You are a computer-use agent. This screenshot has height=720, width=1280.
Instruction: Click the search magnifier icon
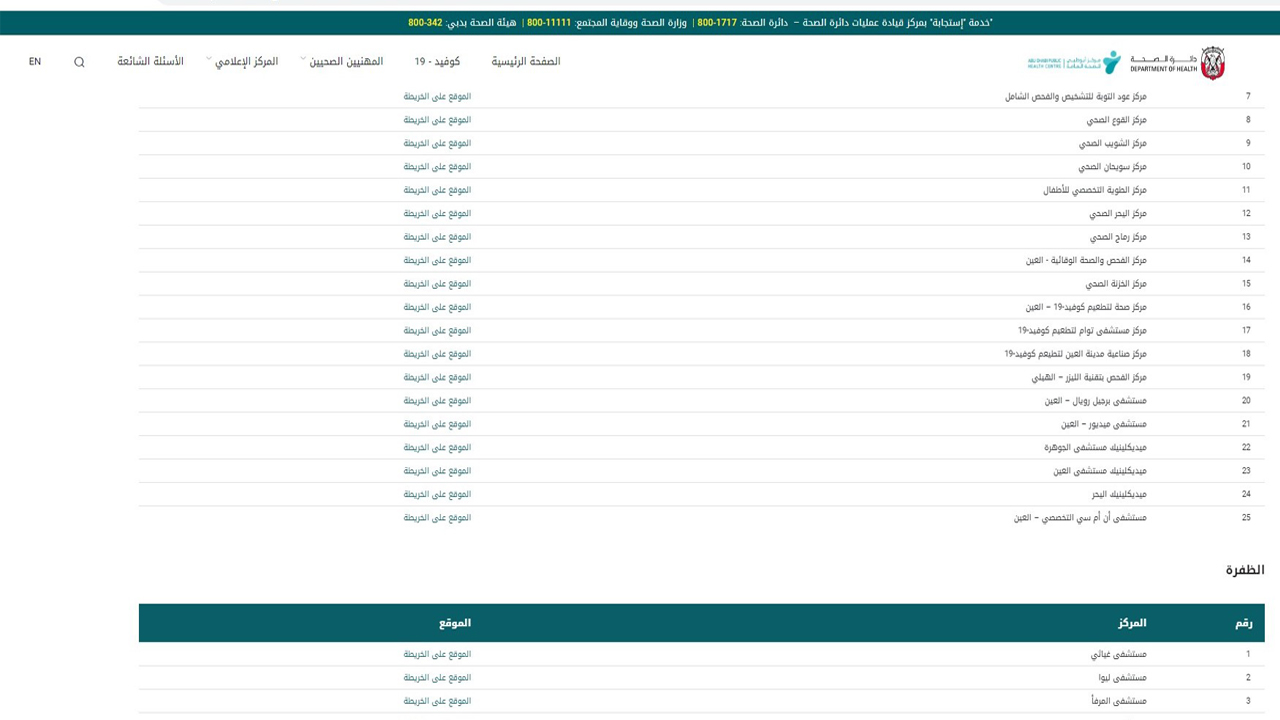point(79,62)
